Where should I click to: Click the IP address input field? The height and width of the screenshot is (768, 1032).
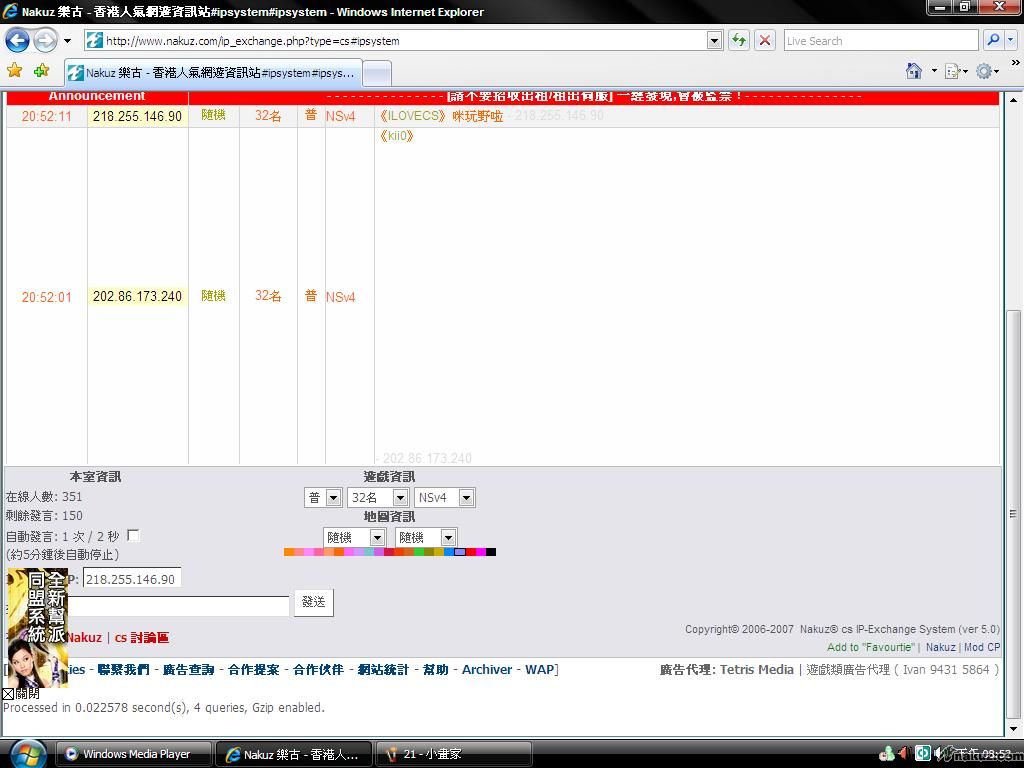pyautogui.click(x=132, y=579)
